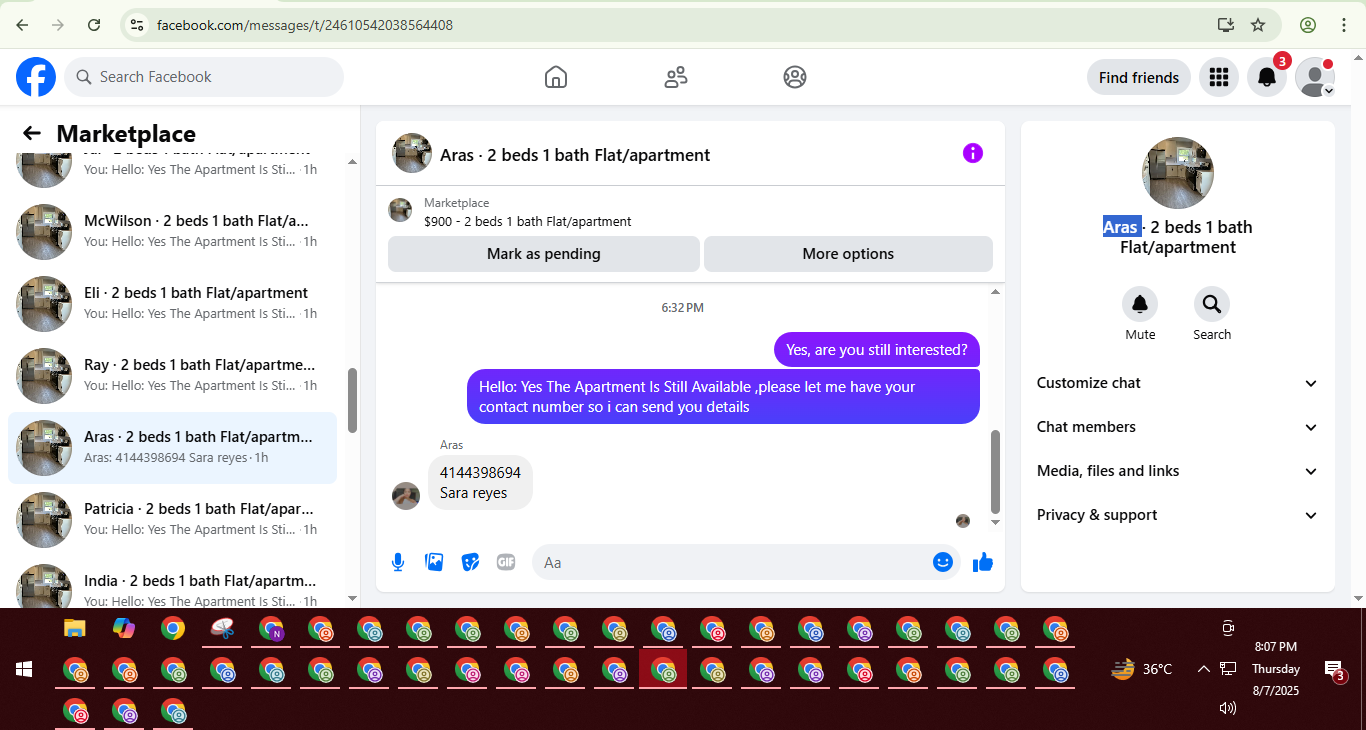The height and width of the screenshot is (730, 1366).
Task: Open the 36°C weather widget
Action: tap(1141, 669)
